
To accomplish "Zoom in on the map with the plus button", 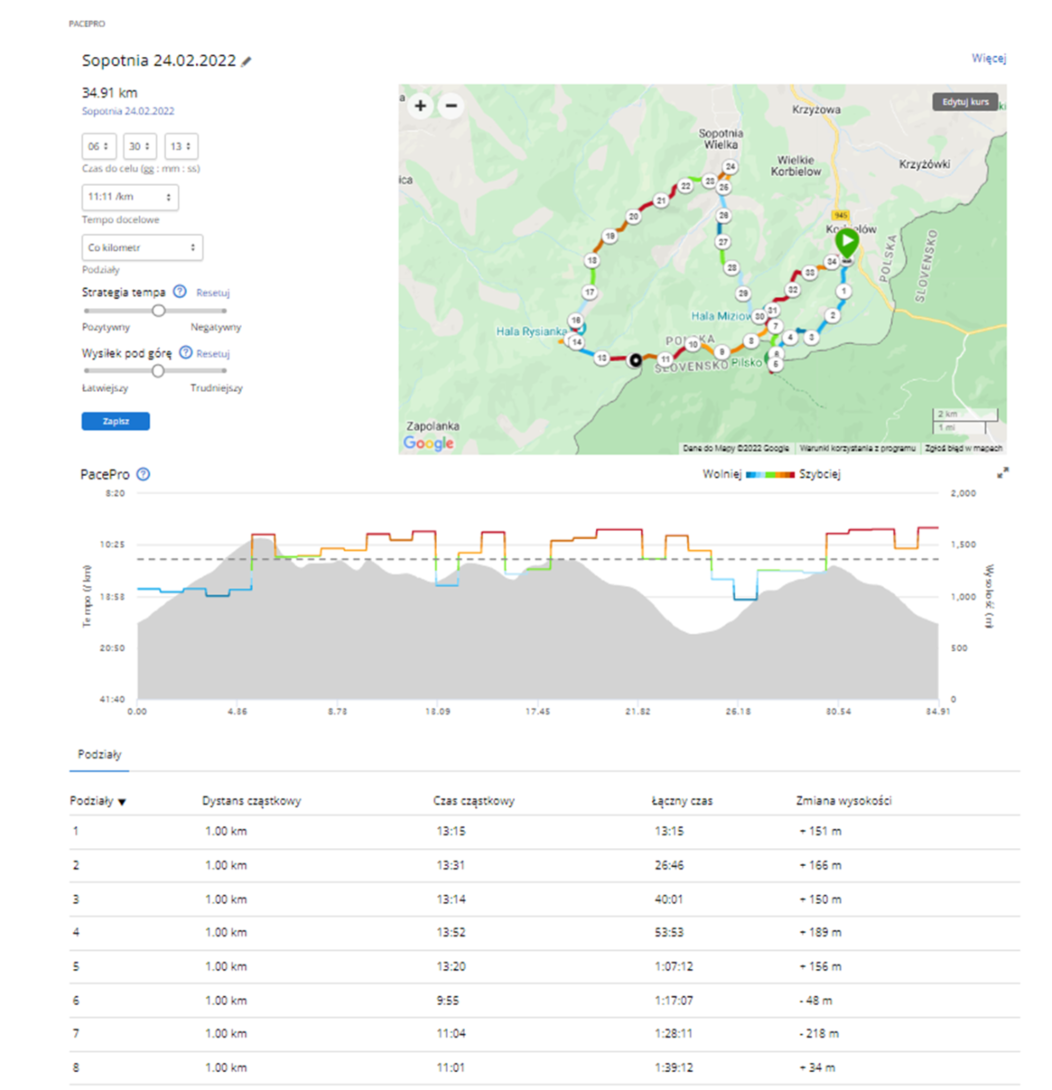I will tap(420, 106).
